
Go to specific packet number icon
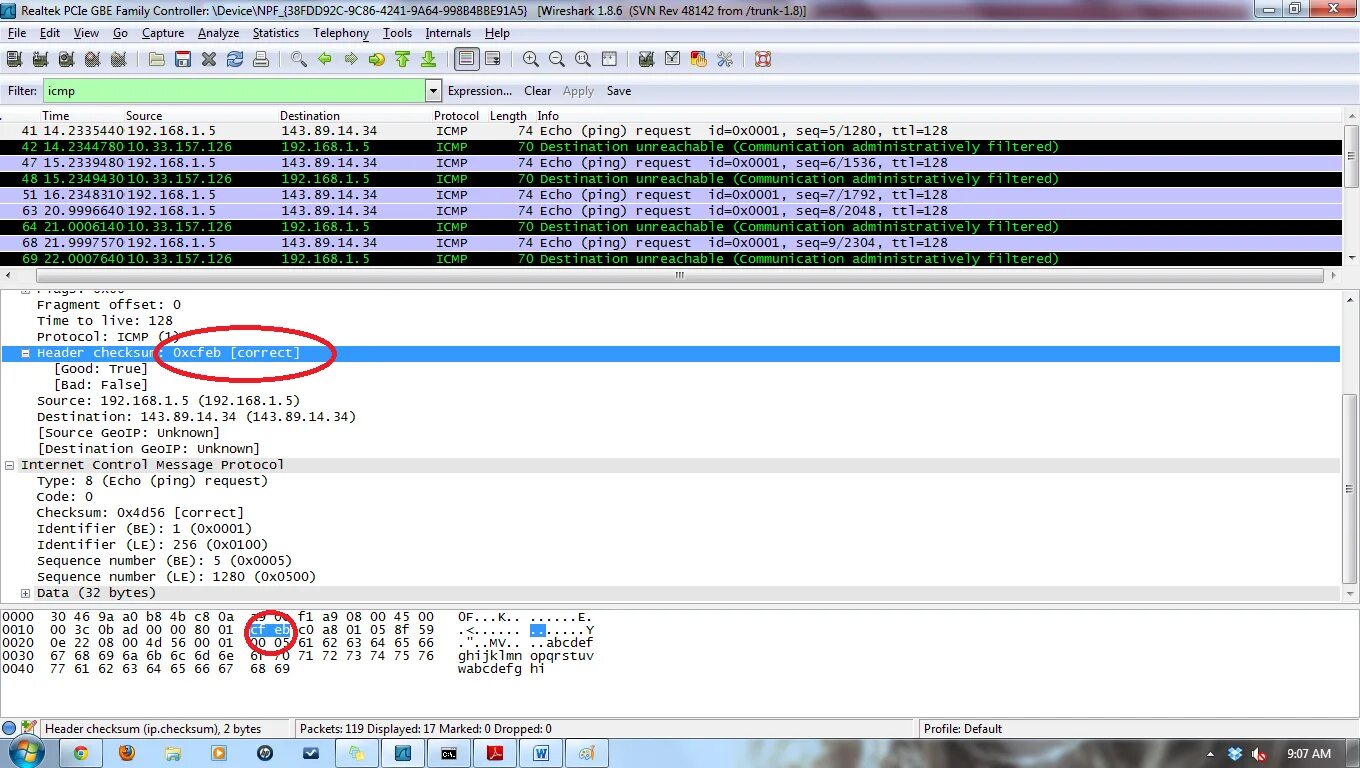(377, 59)
